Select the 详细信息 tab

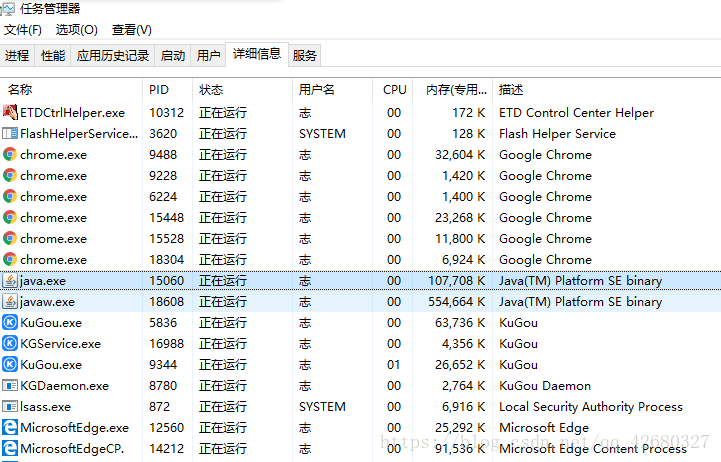point(257,54)
